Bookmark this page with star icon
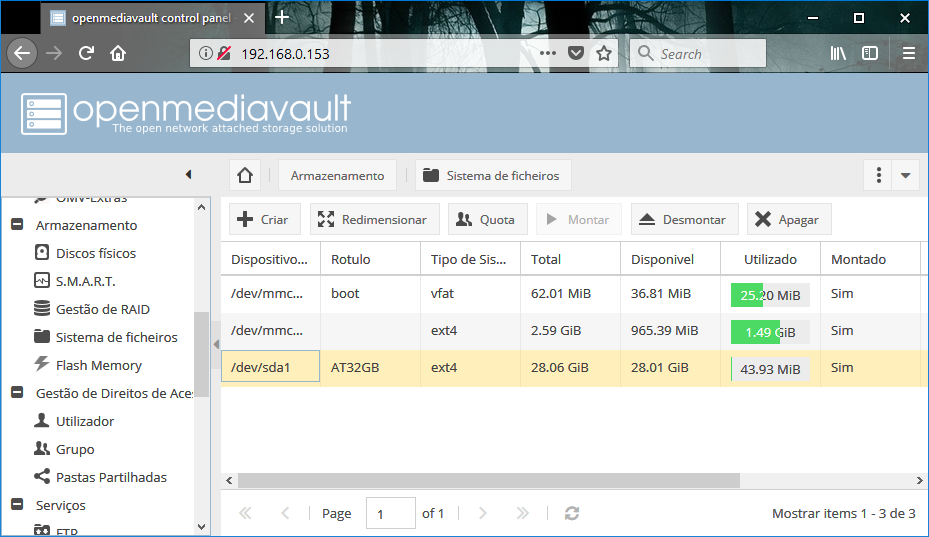Screen dimensions: 929x537 click(604, 53)
